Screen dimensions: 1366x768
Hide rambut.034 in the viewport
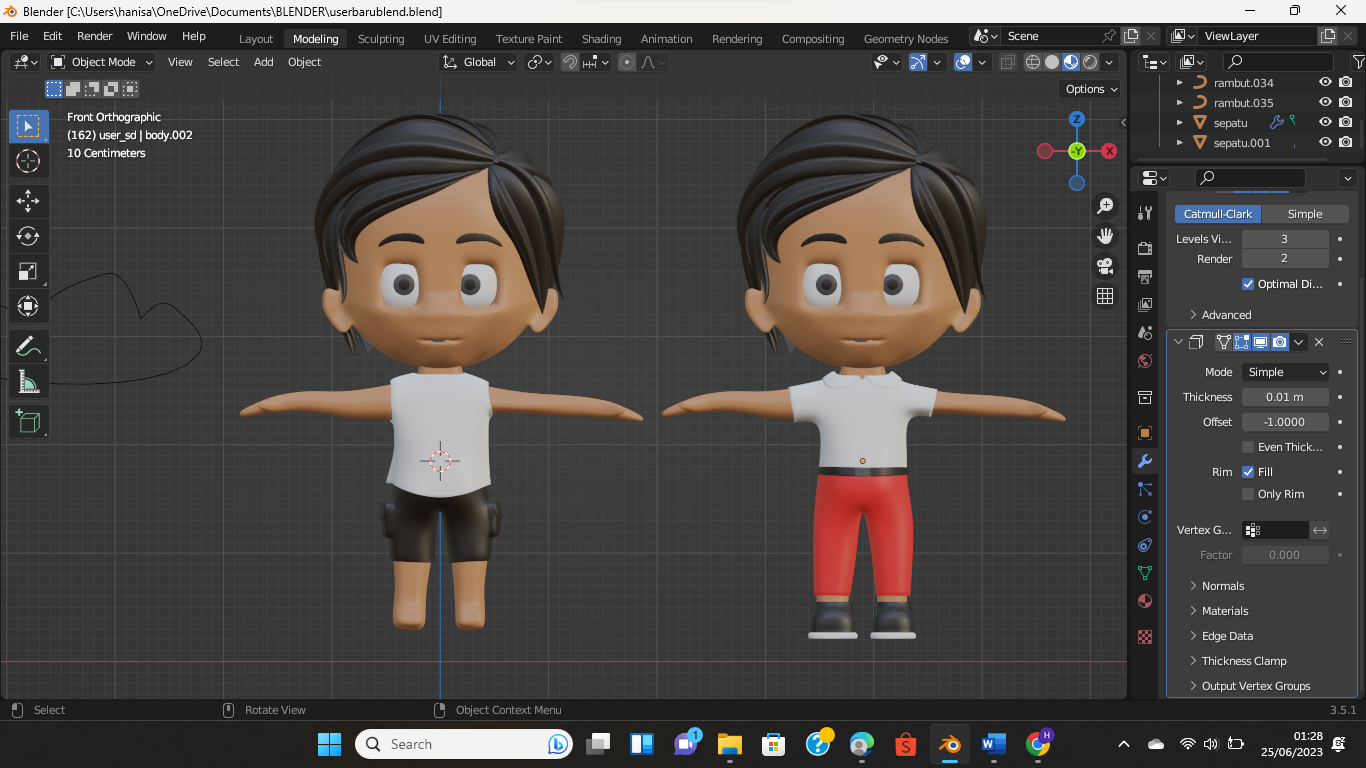pyautogui.click(x=1325, y=83)
